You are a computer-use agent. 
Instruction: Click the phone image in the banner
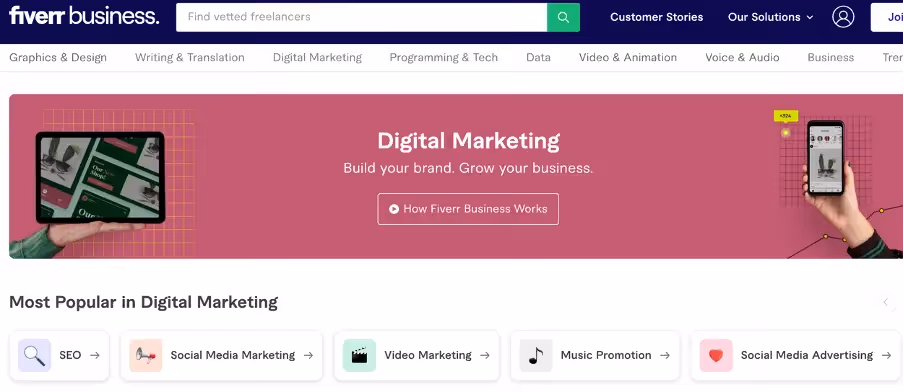pyautogui.click(x=826, y=157)
